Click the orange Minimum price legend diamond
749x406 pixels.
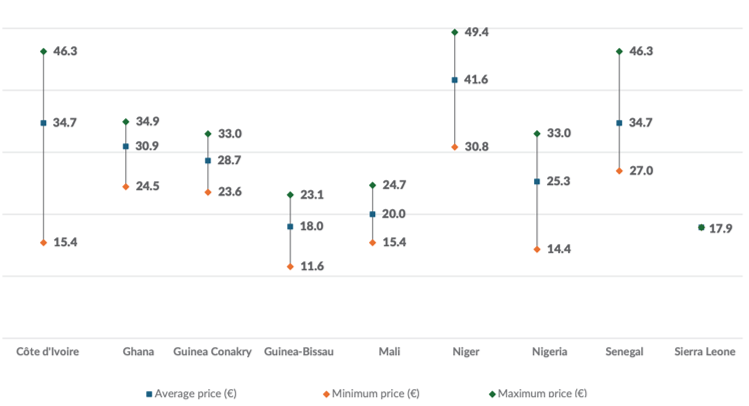[324, 394]
